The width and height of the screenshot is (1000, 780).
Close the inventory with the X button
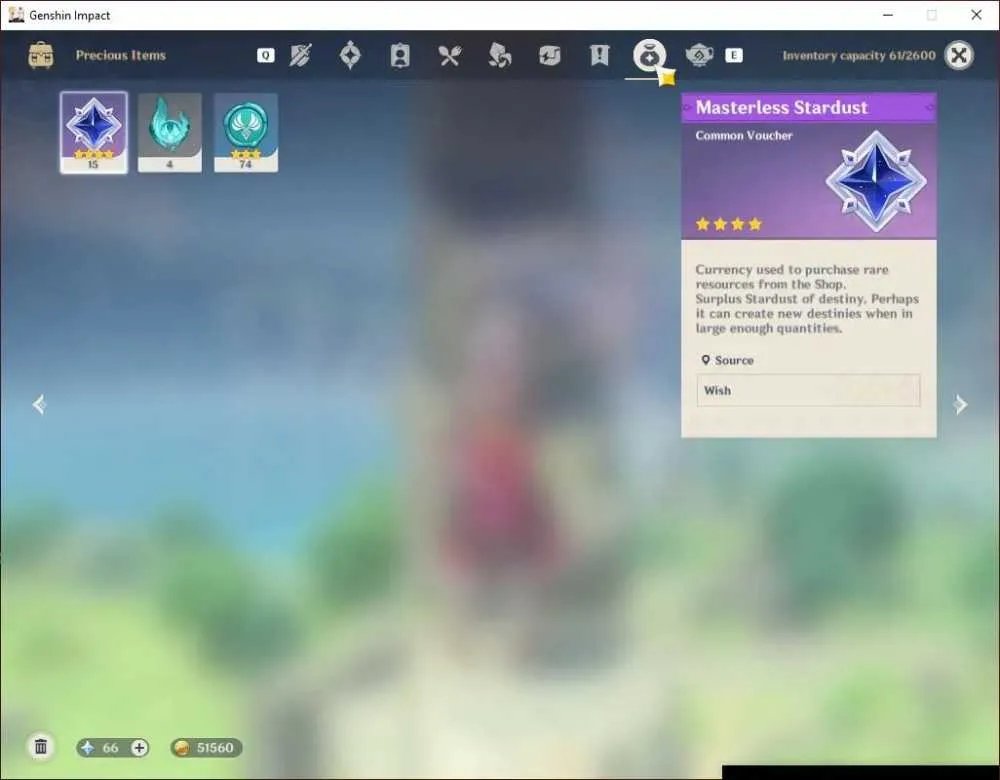(959, 55)
